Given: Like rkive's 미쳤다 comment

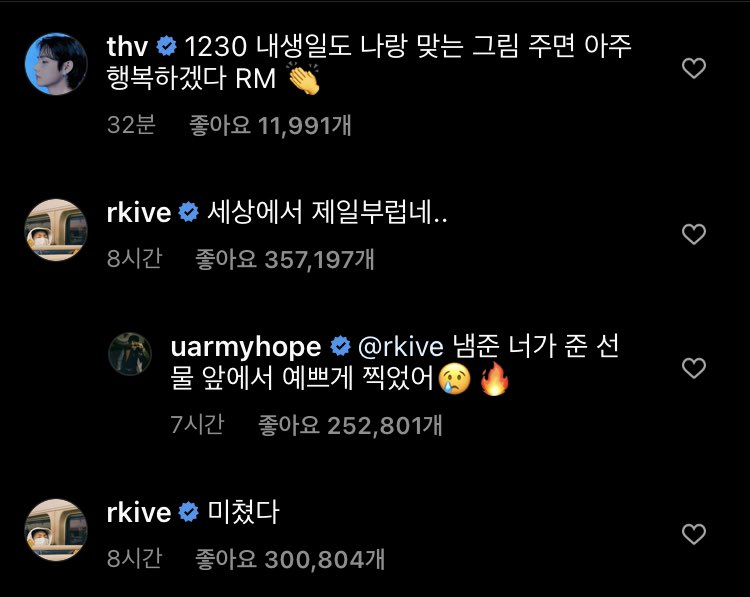Looking at the screenshot, I should [x=694, y=534].
